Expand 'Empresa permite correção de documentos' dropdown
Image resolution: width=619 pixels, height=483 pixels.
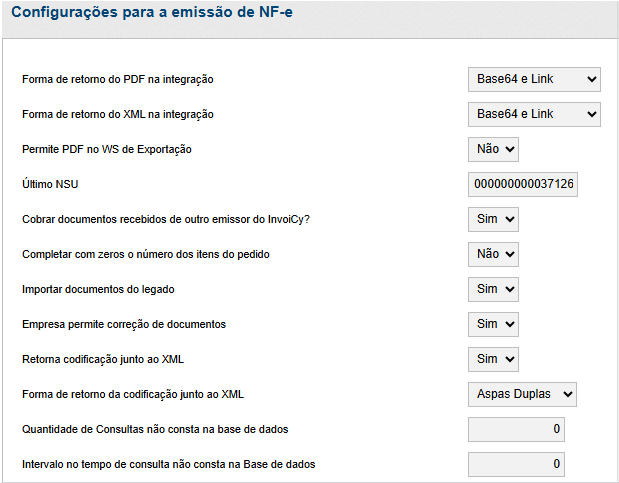[x=493, y=324]
